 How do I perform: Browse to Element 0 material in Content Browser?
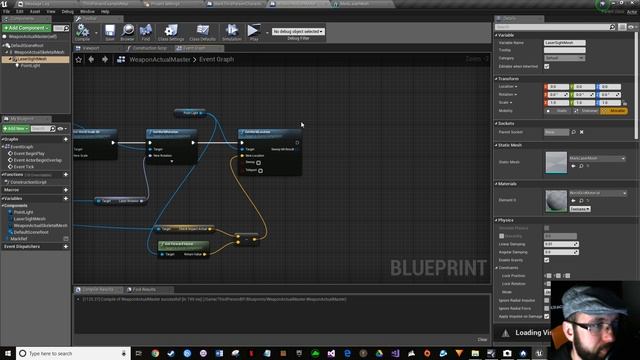(x=581, y=201)
